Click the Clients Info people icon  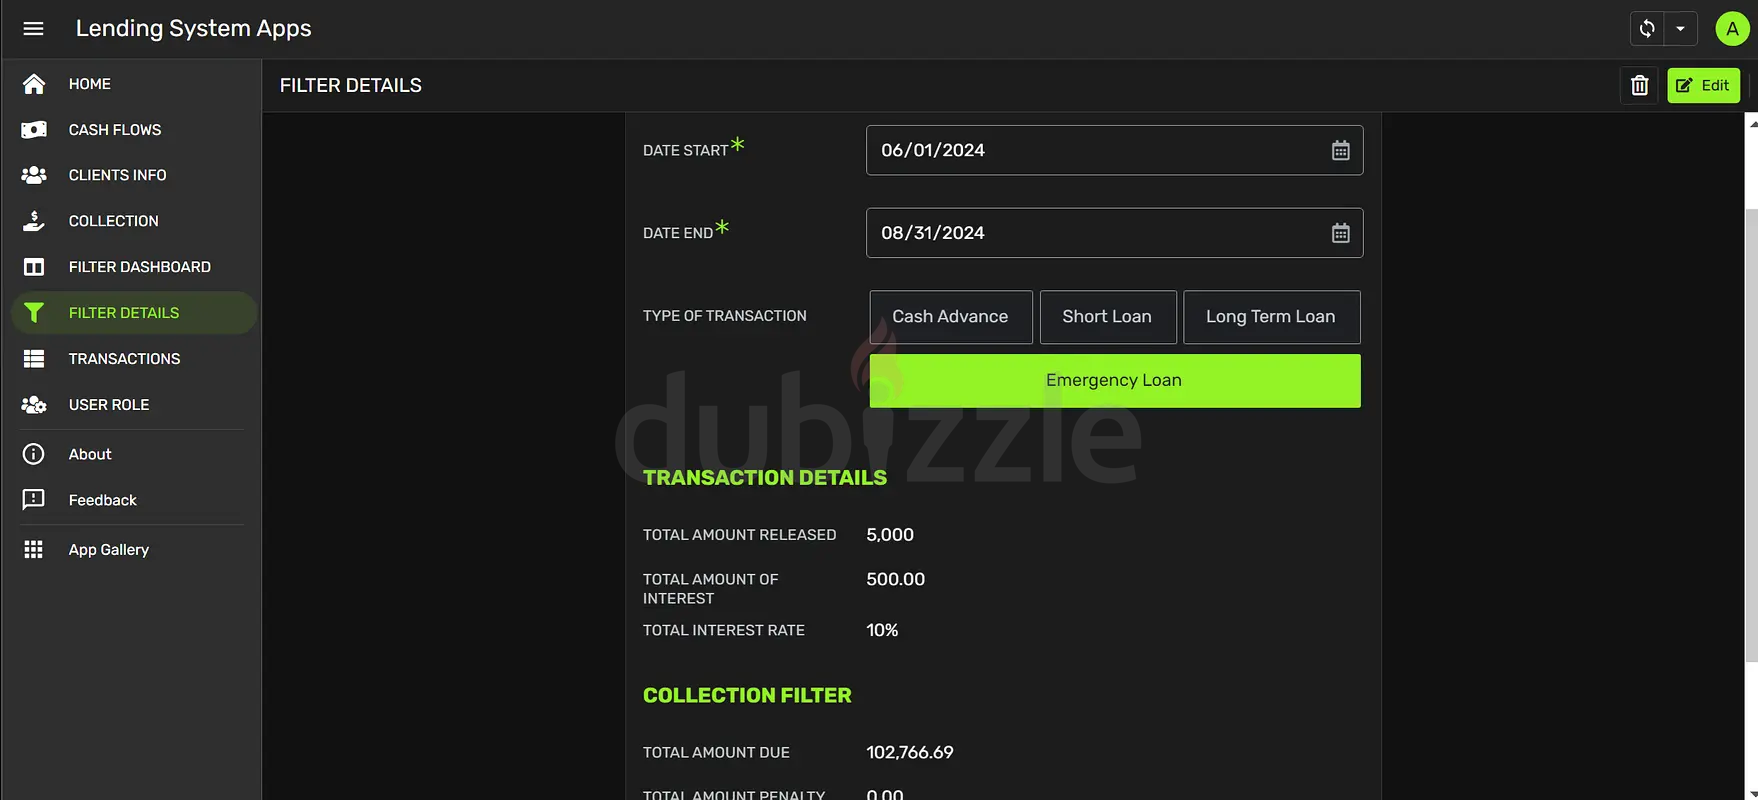(x=34, y=175)
